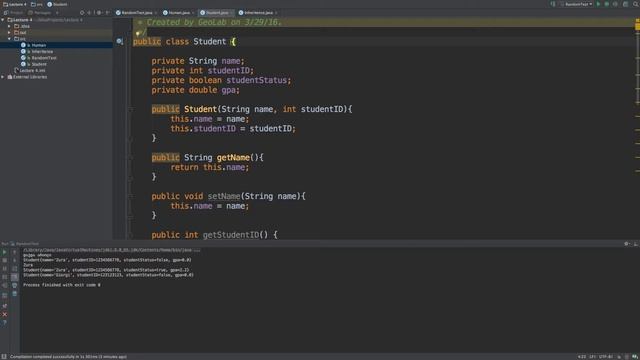640x360 pixels.
Task: Click the Clear All trash icon in Run console
Action: click(15, 293)
